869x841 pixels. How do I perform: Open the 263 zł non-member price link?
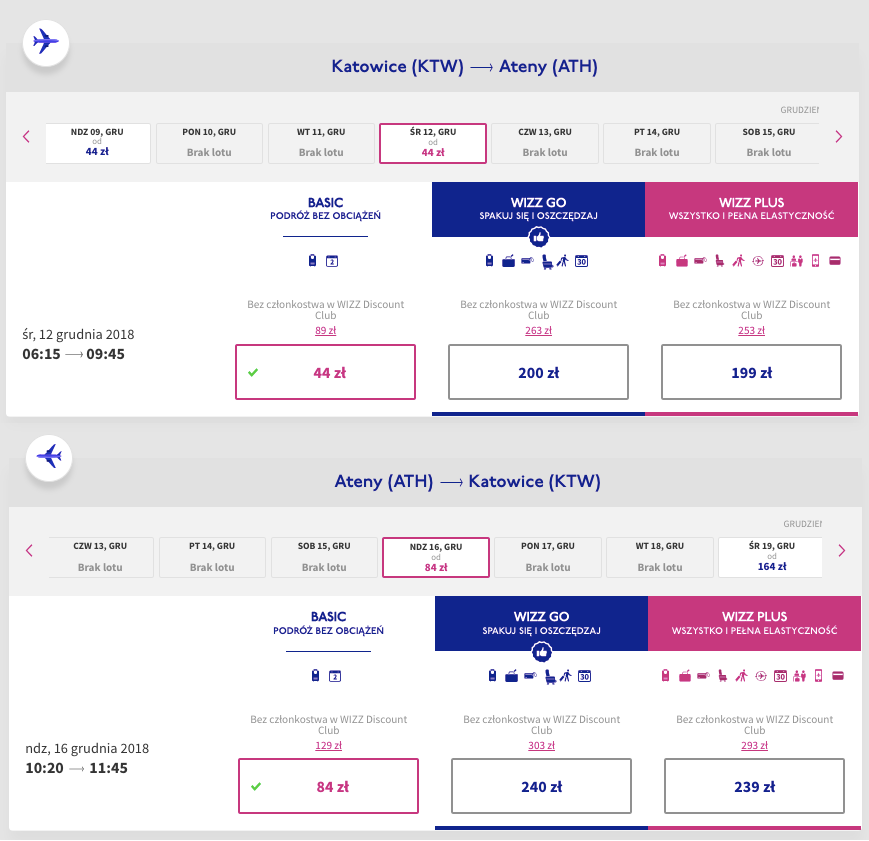pyautogui.click(x=538, y=330)
